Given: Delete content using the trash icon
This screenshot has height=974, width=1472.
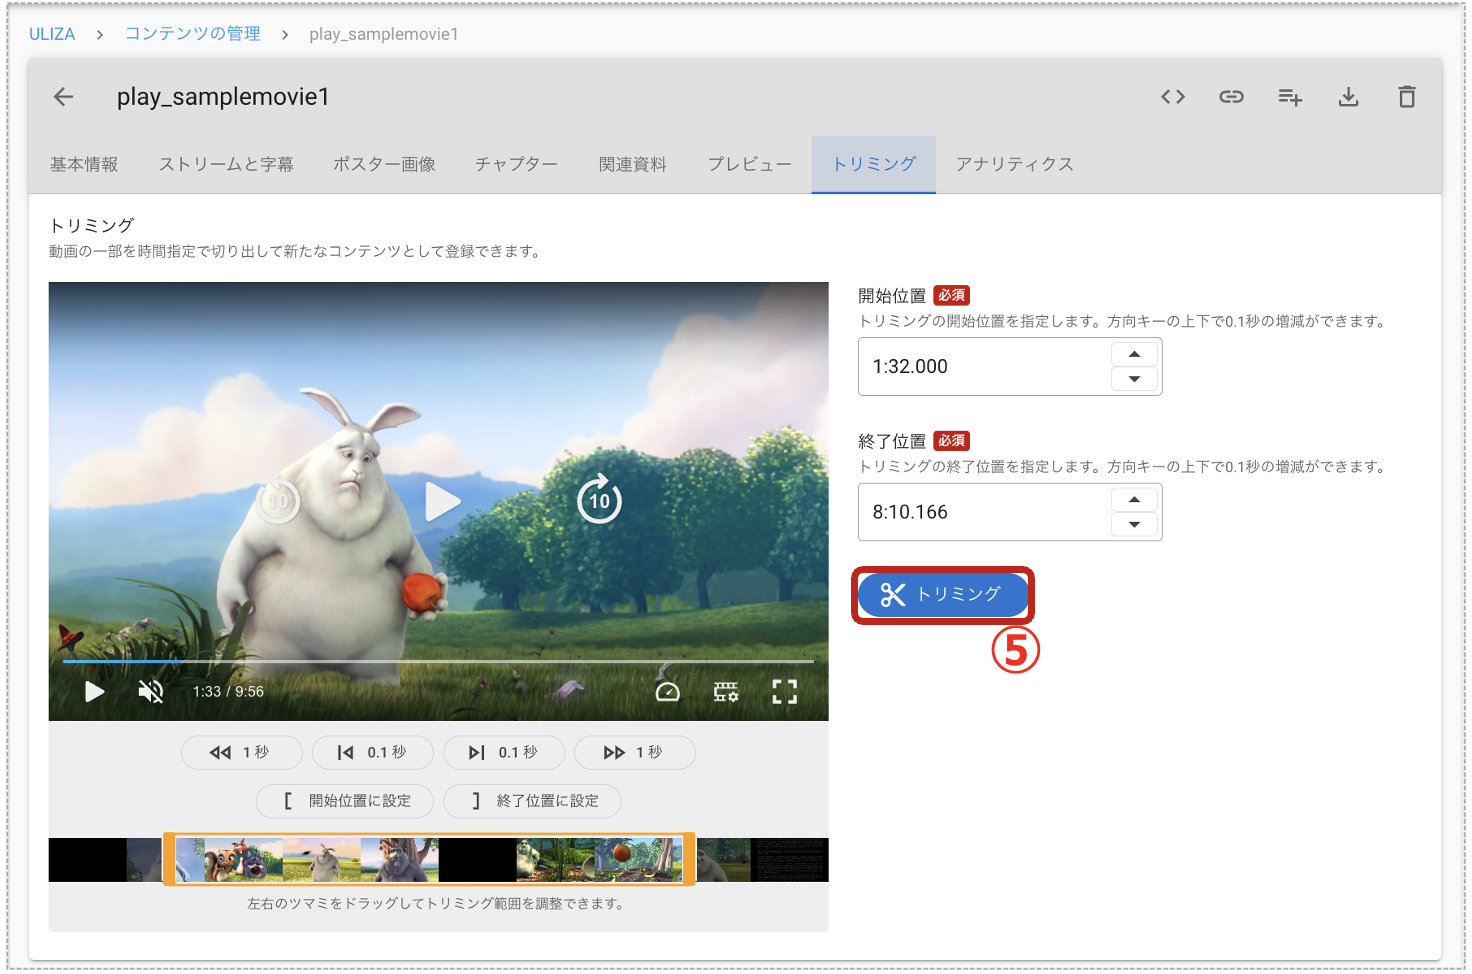Looking at the screenshot, I should click(1407, 97).
